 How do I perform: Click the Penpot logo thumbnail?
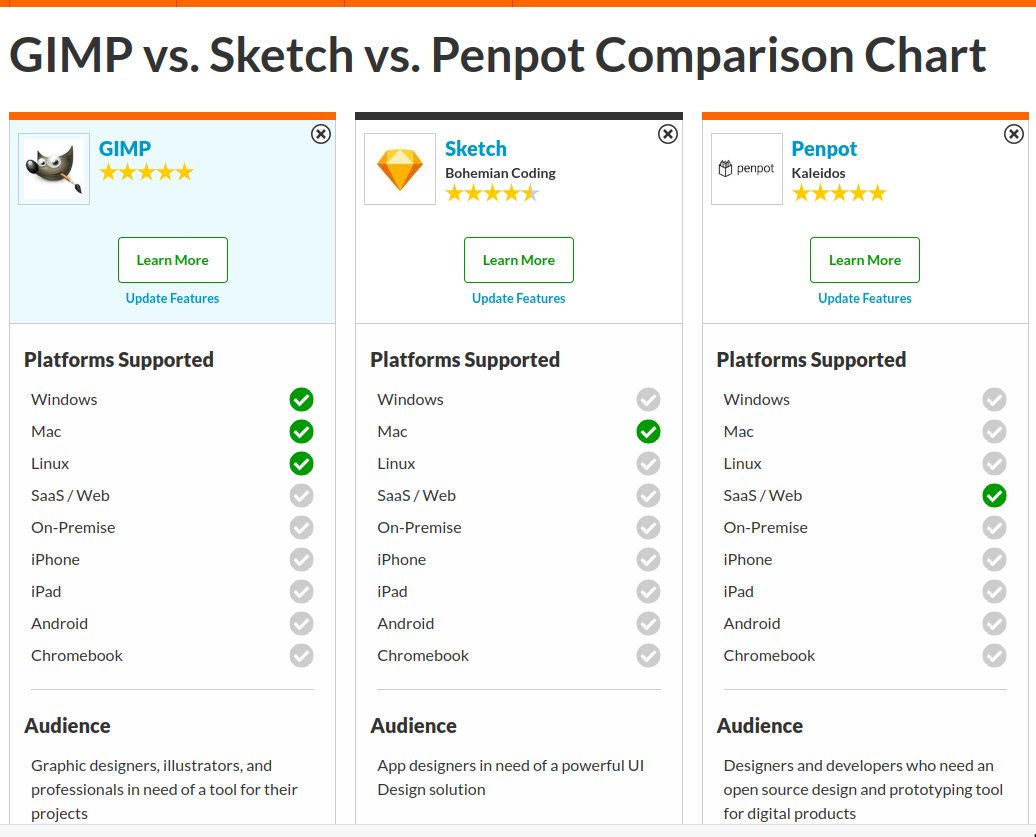click(x=746, y=169)
